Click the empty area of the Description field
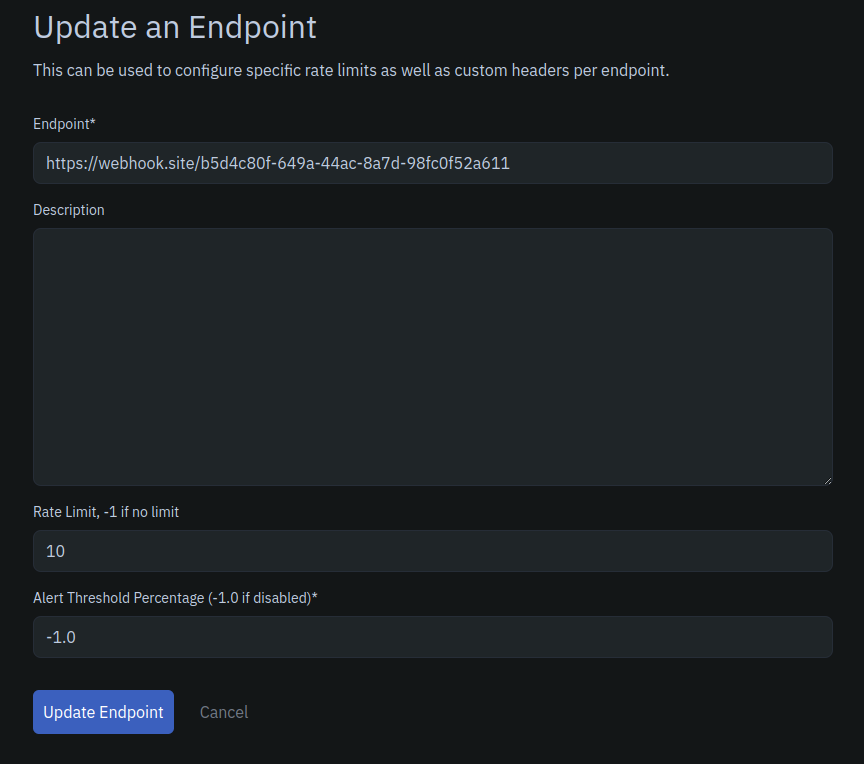 (x=432, y=400)
